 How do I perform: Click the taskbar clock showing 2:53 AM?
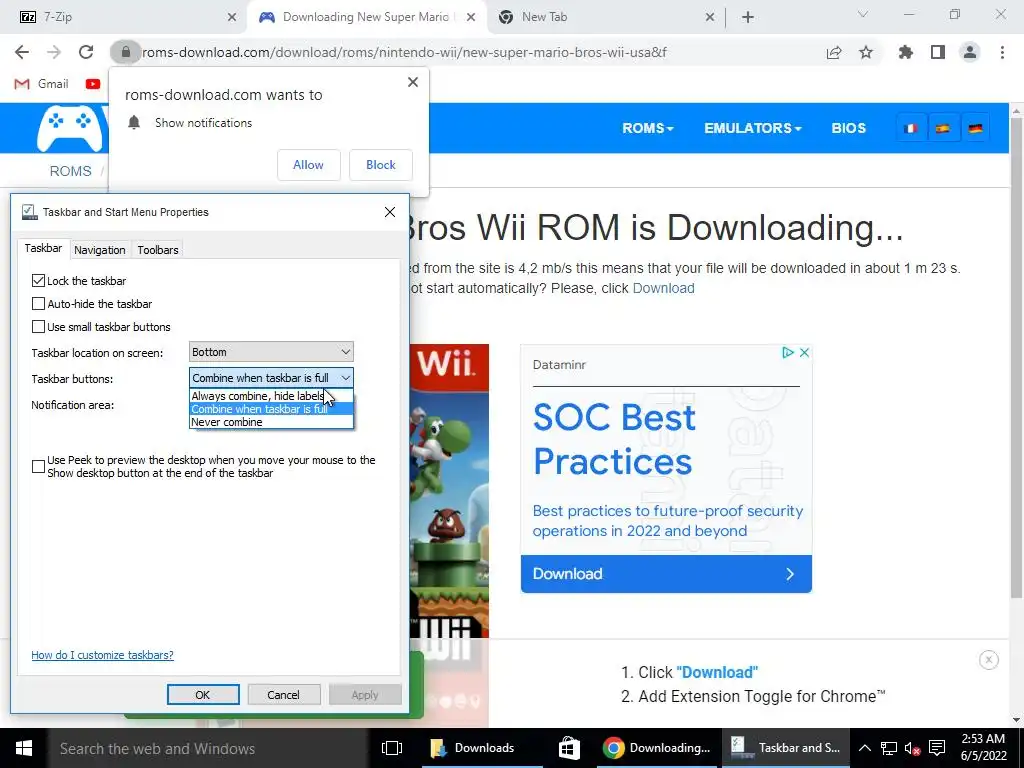pyautogui.click(x=983, y=748)
